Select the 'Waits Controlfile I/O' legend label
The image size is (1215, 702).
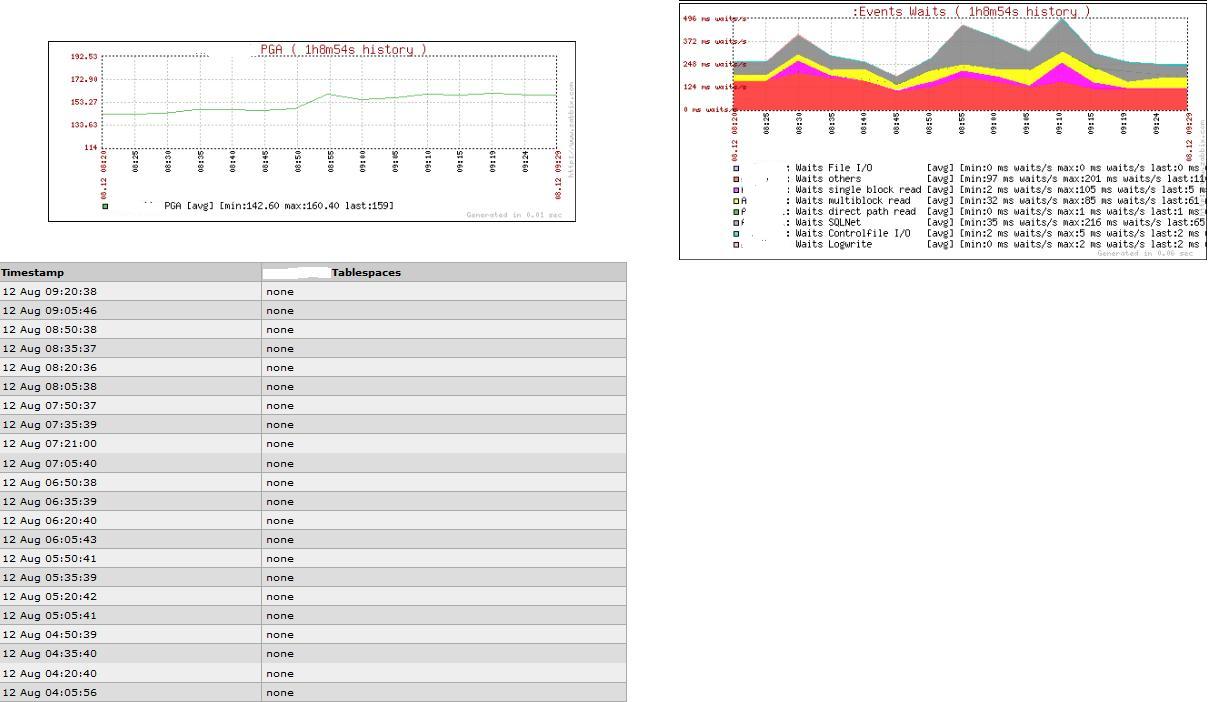(x=853, y=234)
